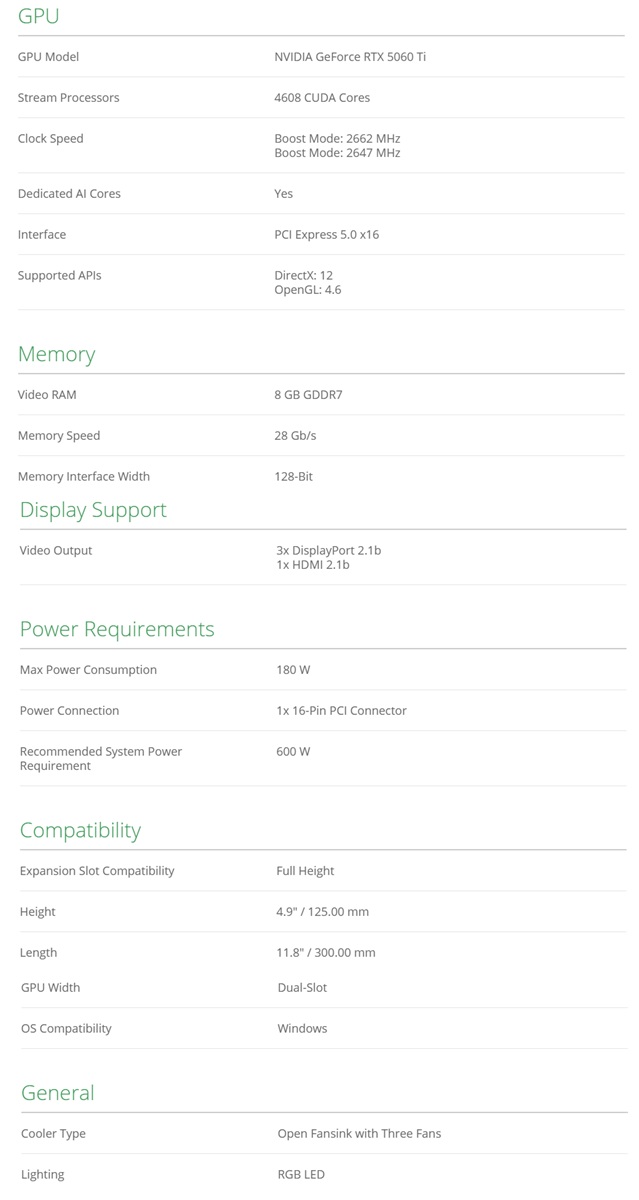Click the 'Height' label
Screen dimensions: 639x1200
(x=38, y=912)
